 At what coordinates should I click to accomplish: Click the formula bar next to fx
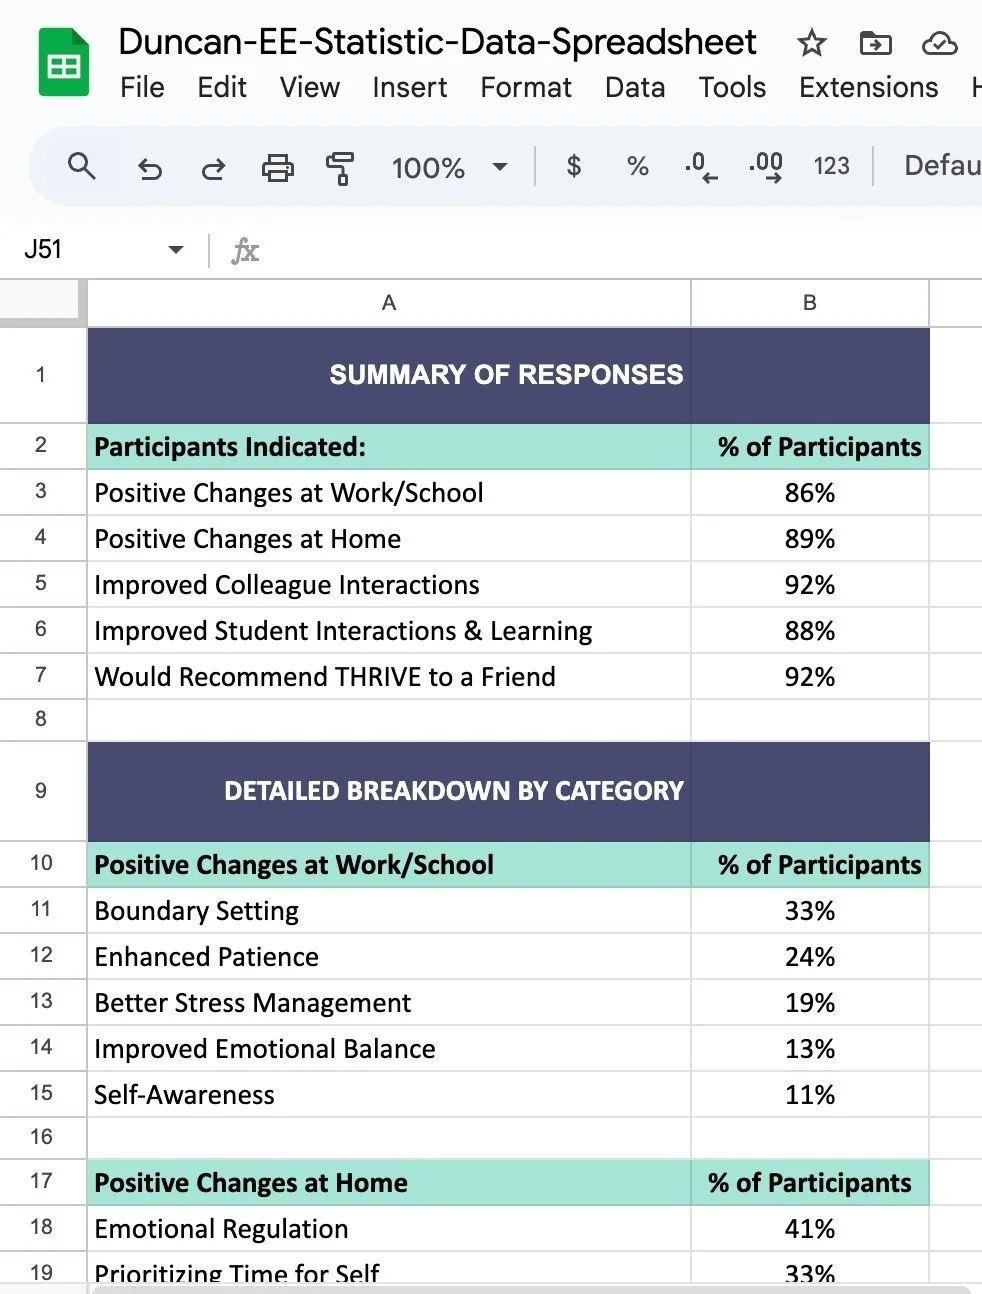coord(625,250)
